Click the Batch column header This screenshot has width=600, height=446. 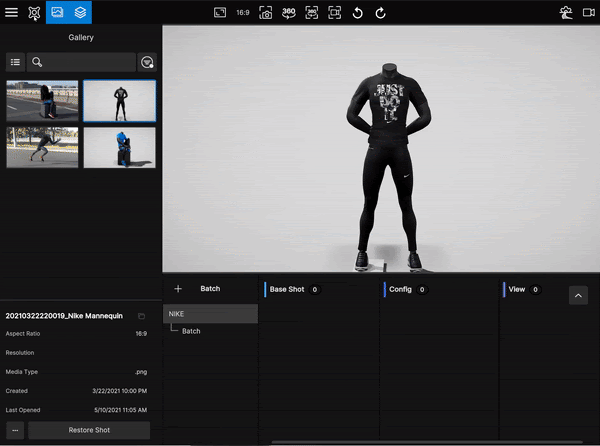coord(210,288)
